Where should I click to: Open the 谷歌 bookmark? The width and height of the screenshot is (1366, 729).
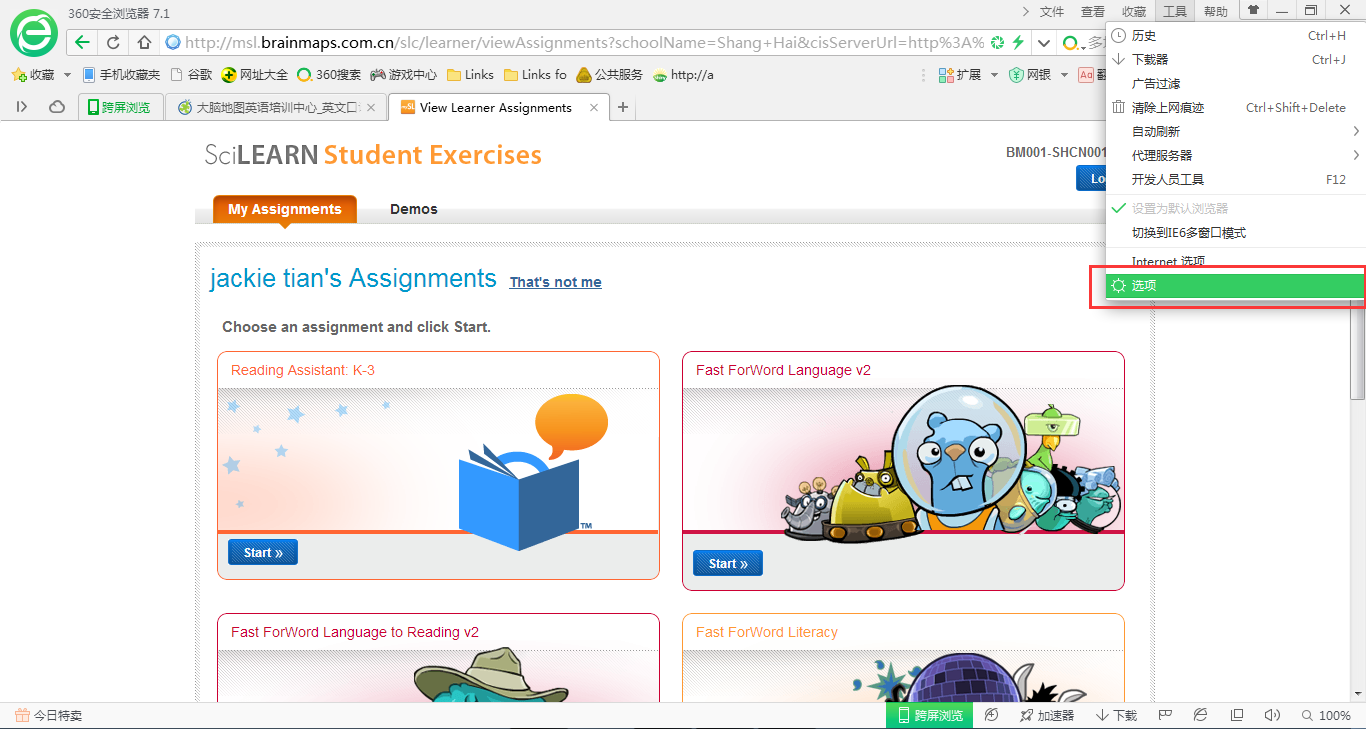[192, 75]
